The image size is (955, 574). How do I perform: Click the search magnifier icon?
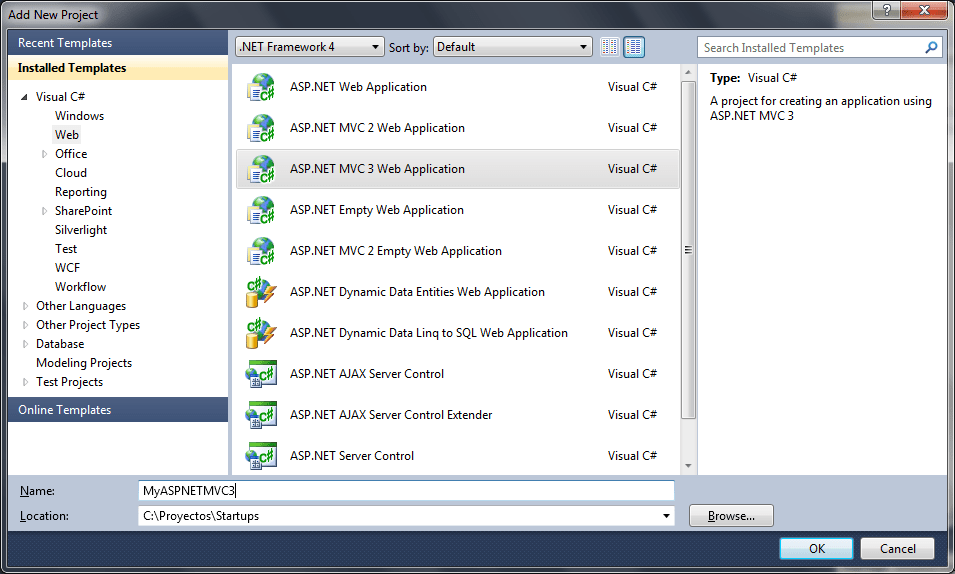pyautogui.click(x=931, y=48)
